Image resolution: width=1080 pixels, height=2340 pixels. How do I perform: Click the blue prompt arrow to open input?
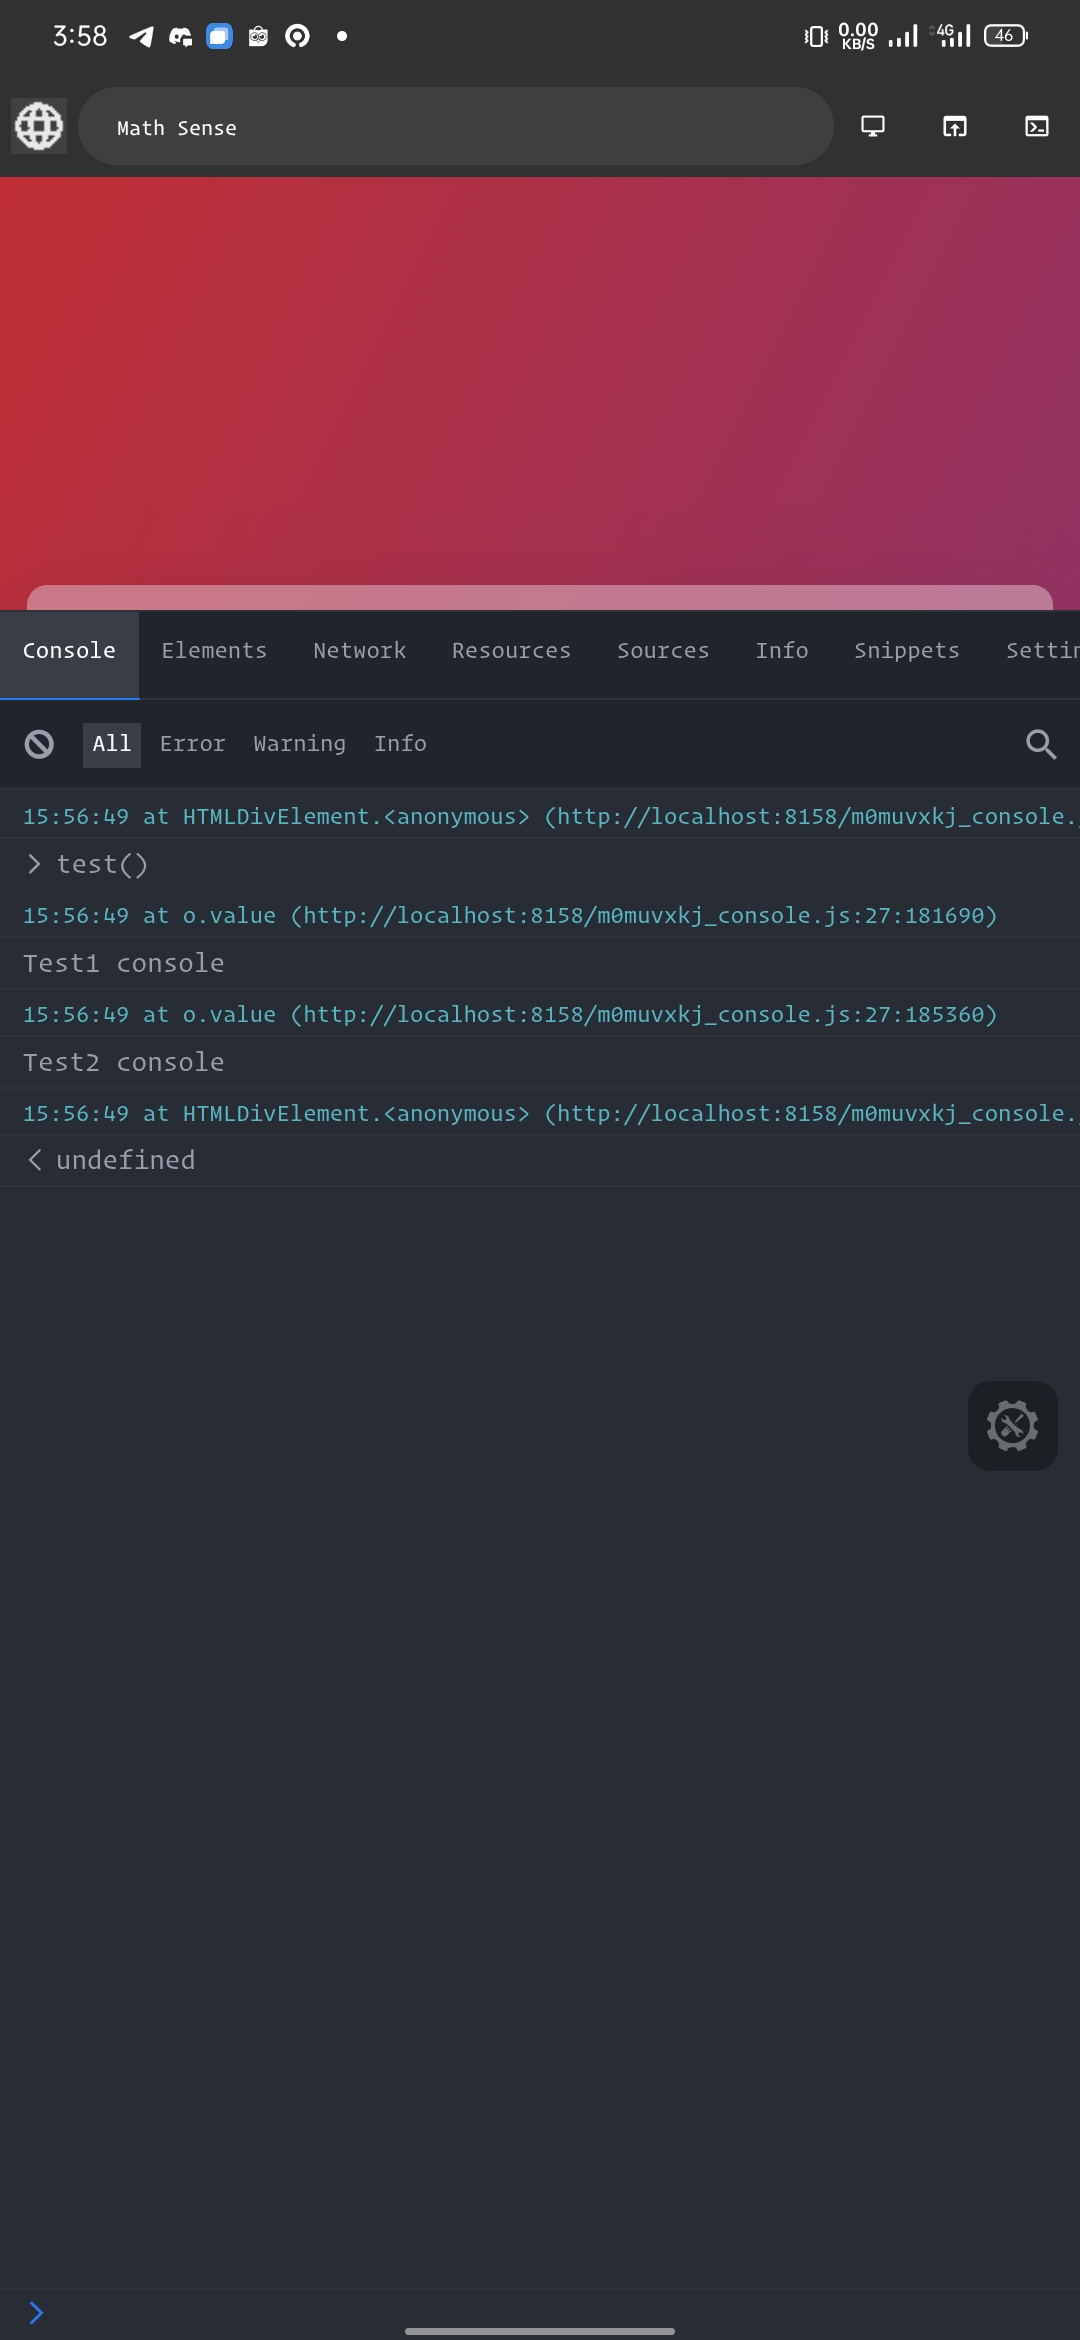[x=37, y=2312]
